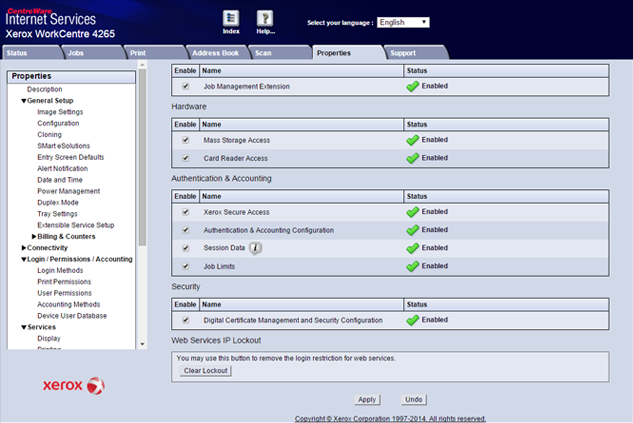Click green checkmark status for Job Limits
The image size is (633, 423).
click(412, 266)
